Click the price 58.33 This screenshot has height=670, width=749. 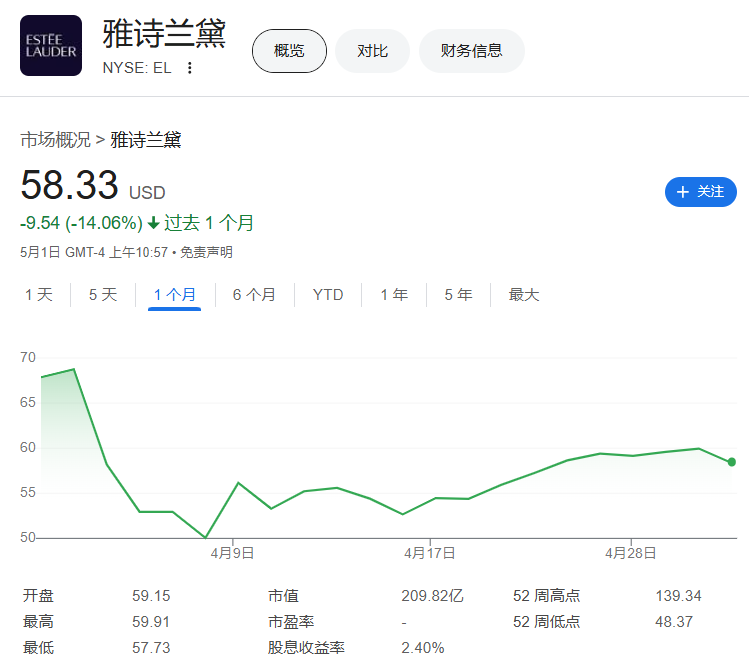[x=69, y=185]
